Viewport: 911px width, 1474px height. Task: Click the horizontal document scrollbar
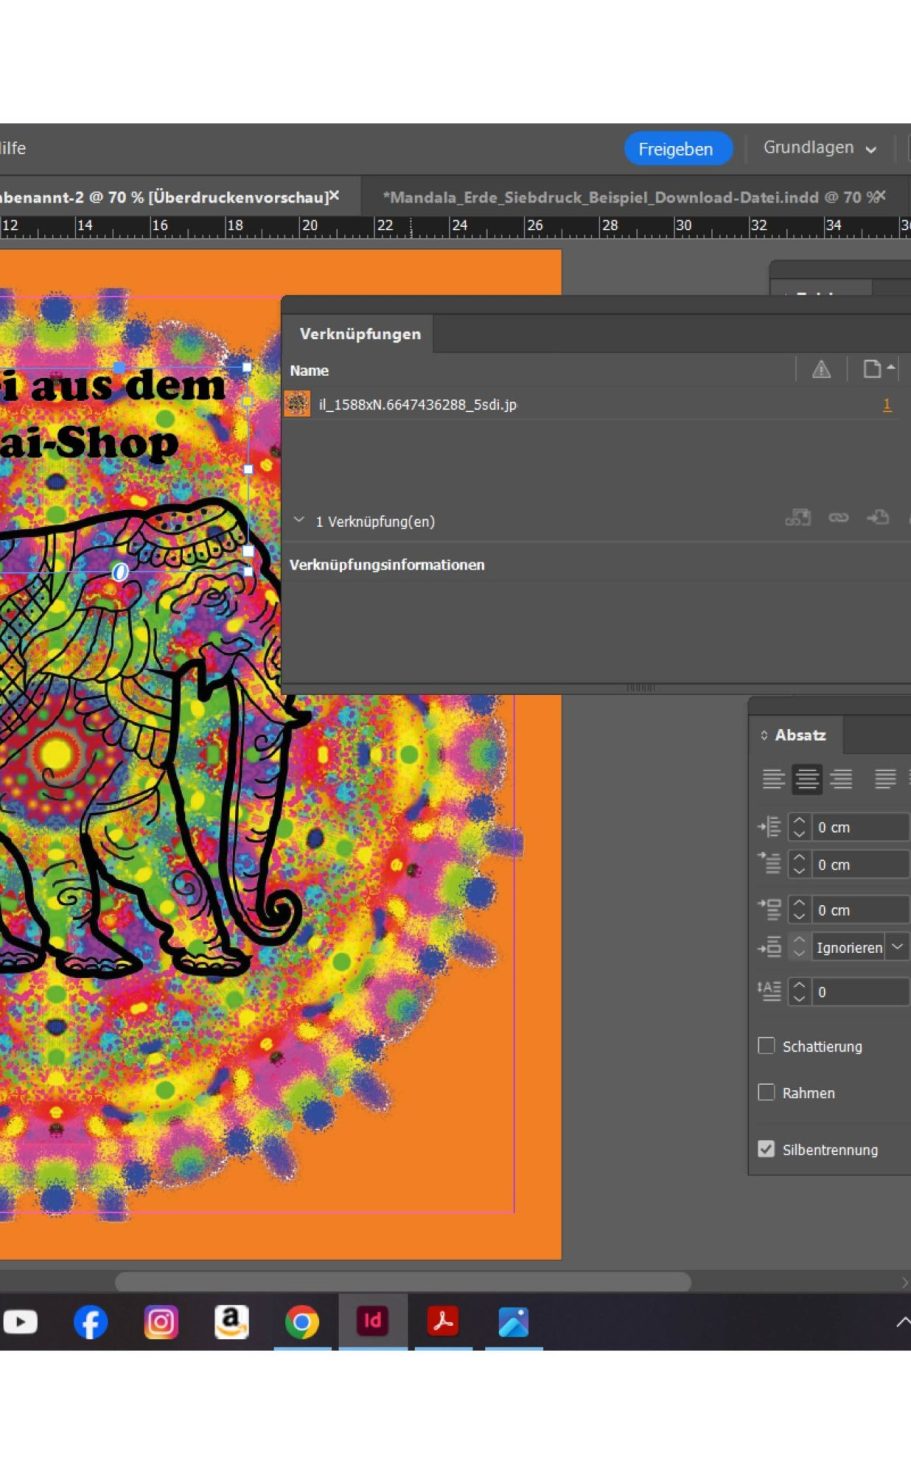click(402, 1281)
